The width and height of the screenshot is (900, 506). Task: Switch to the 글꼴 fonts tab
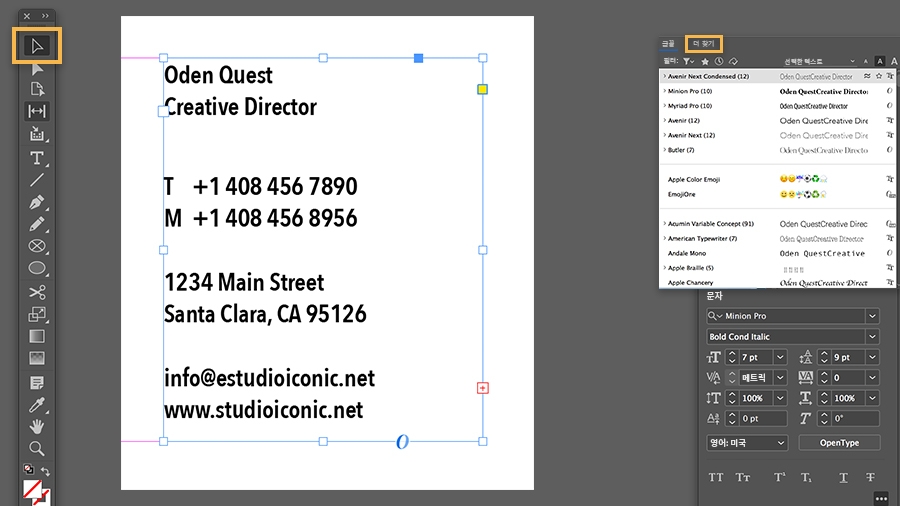[668, 44]
